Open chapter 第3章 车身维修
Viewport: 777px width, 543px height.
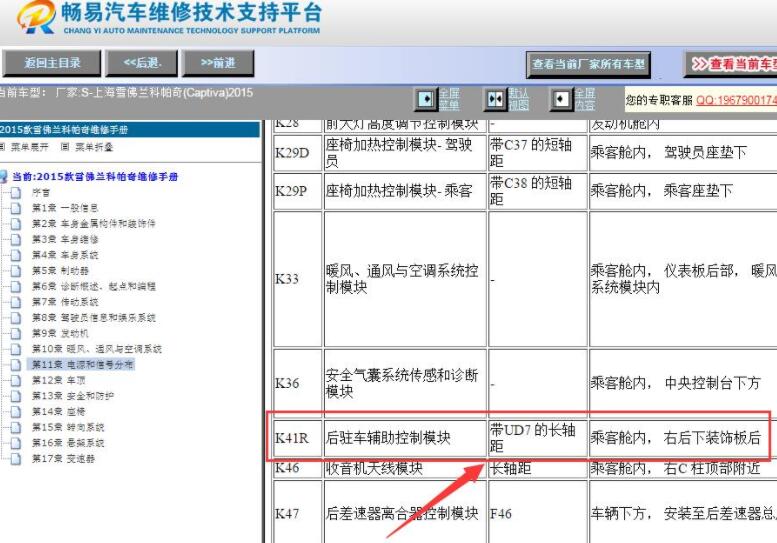coord(65,240)
